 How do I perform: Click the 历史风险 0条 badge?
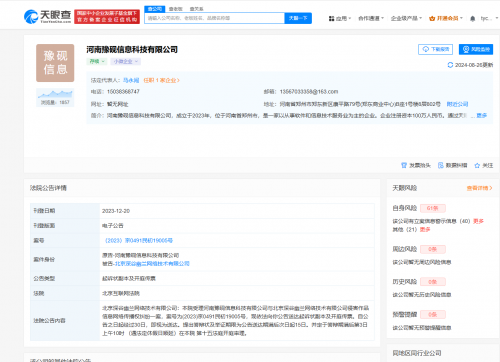coord(433,282)
